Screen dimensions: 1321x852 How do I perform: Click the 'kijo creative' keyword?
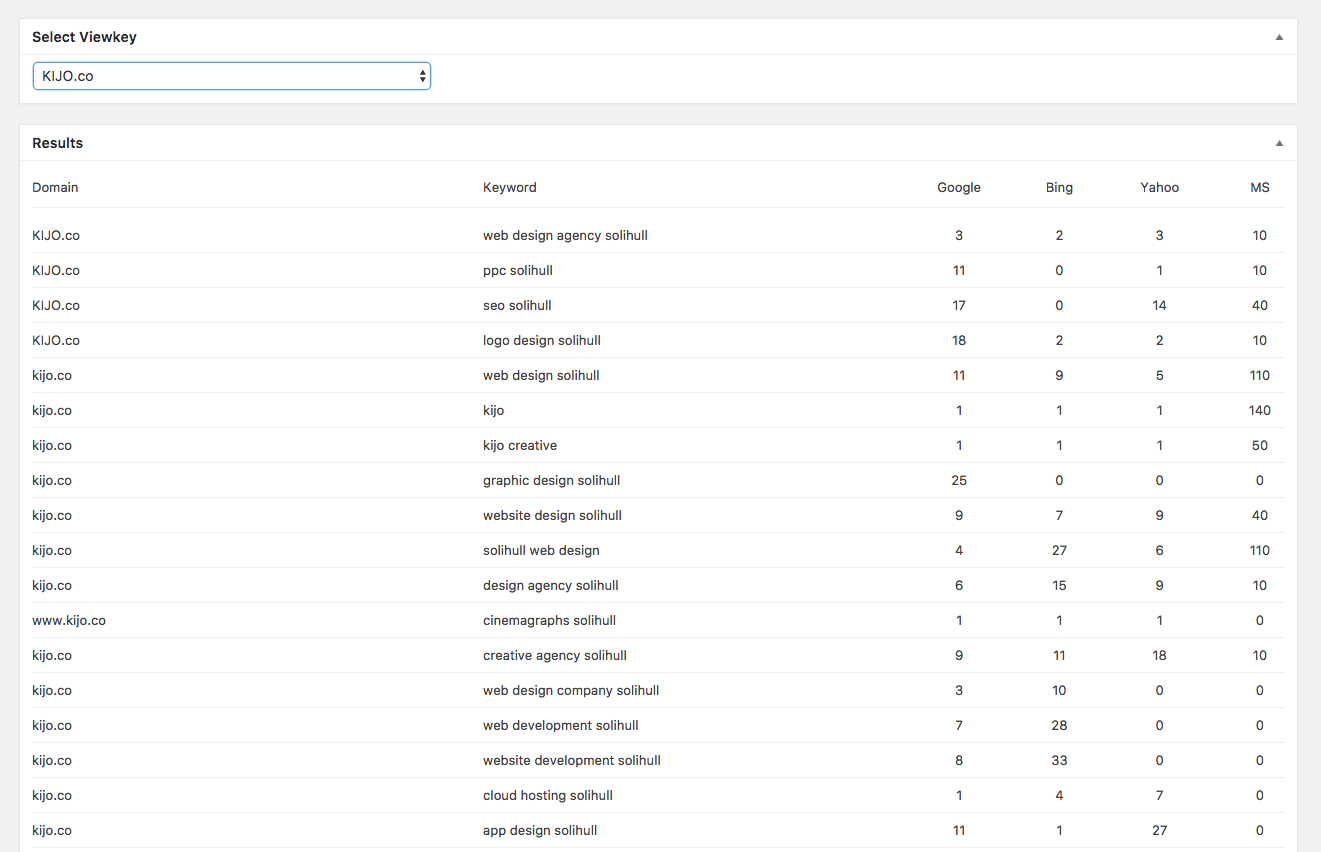[519, 445]
